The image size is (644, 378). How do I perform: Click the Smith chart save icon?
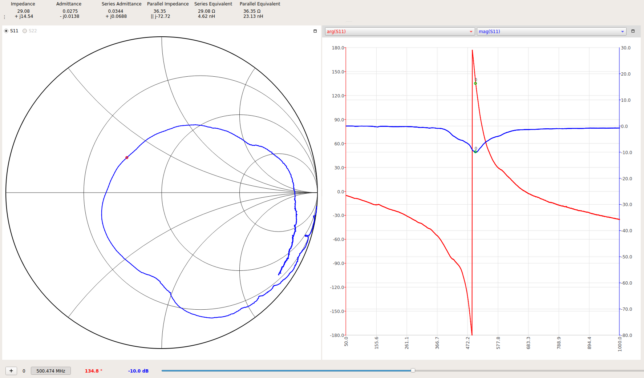[315, 31]
